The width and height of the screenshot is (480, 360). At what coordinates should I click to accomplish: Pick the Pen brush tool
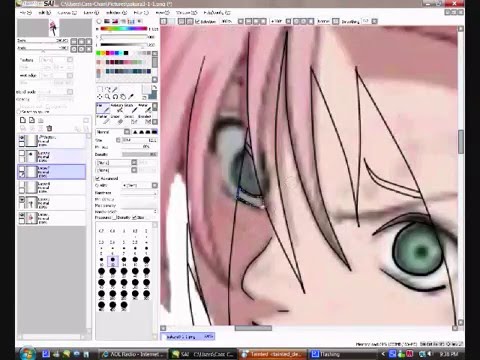[103, 108]
